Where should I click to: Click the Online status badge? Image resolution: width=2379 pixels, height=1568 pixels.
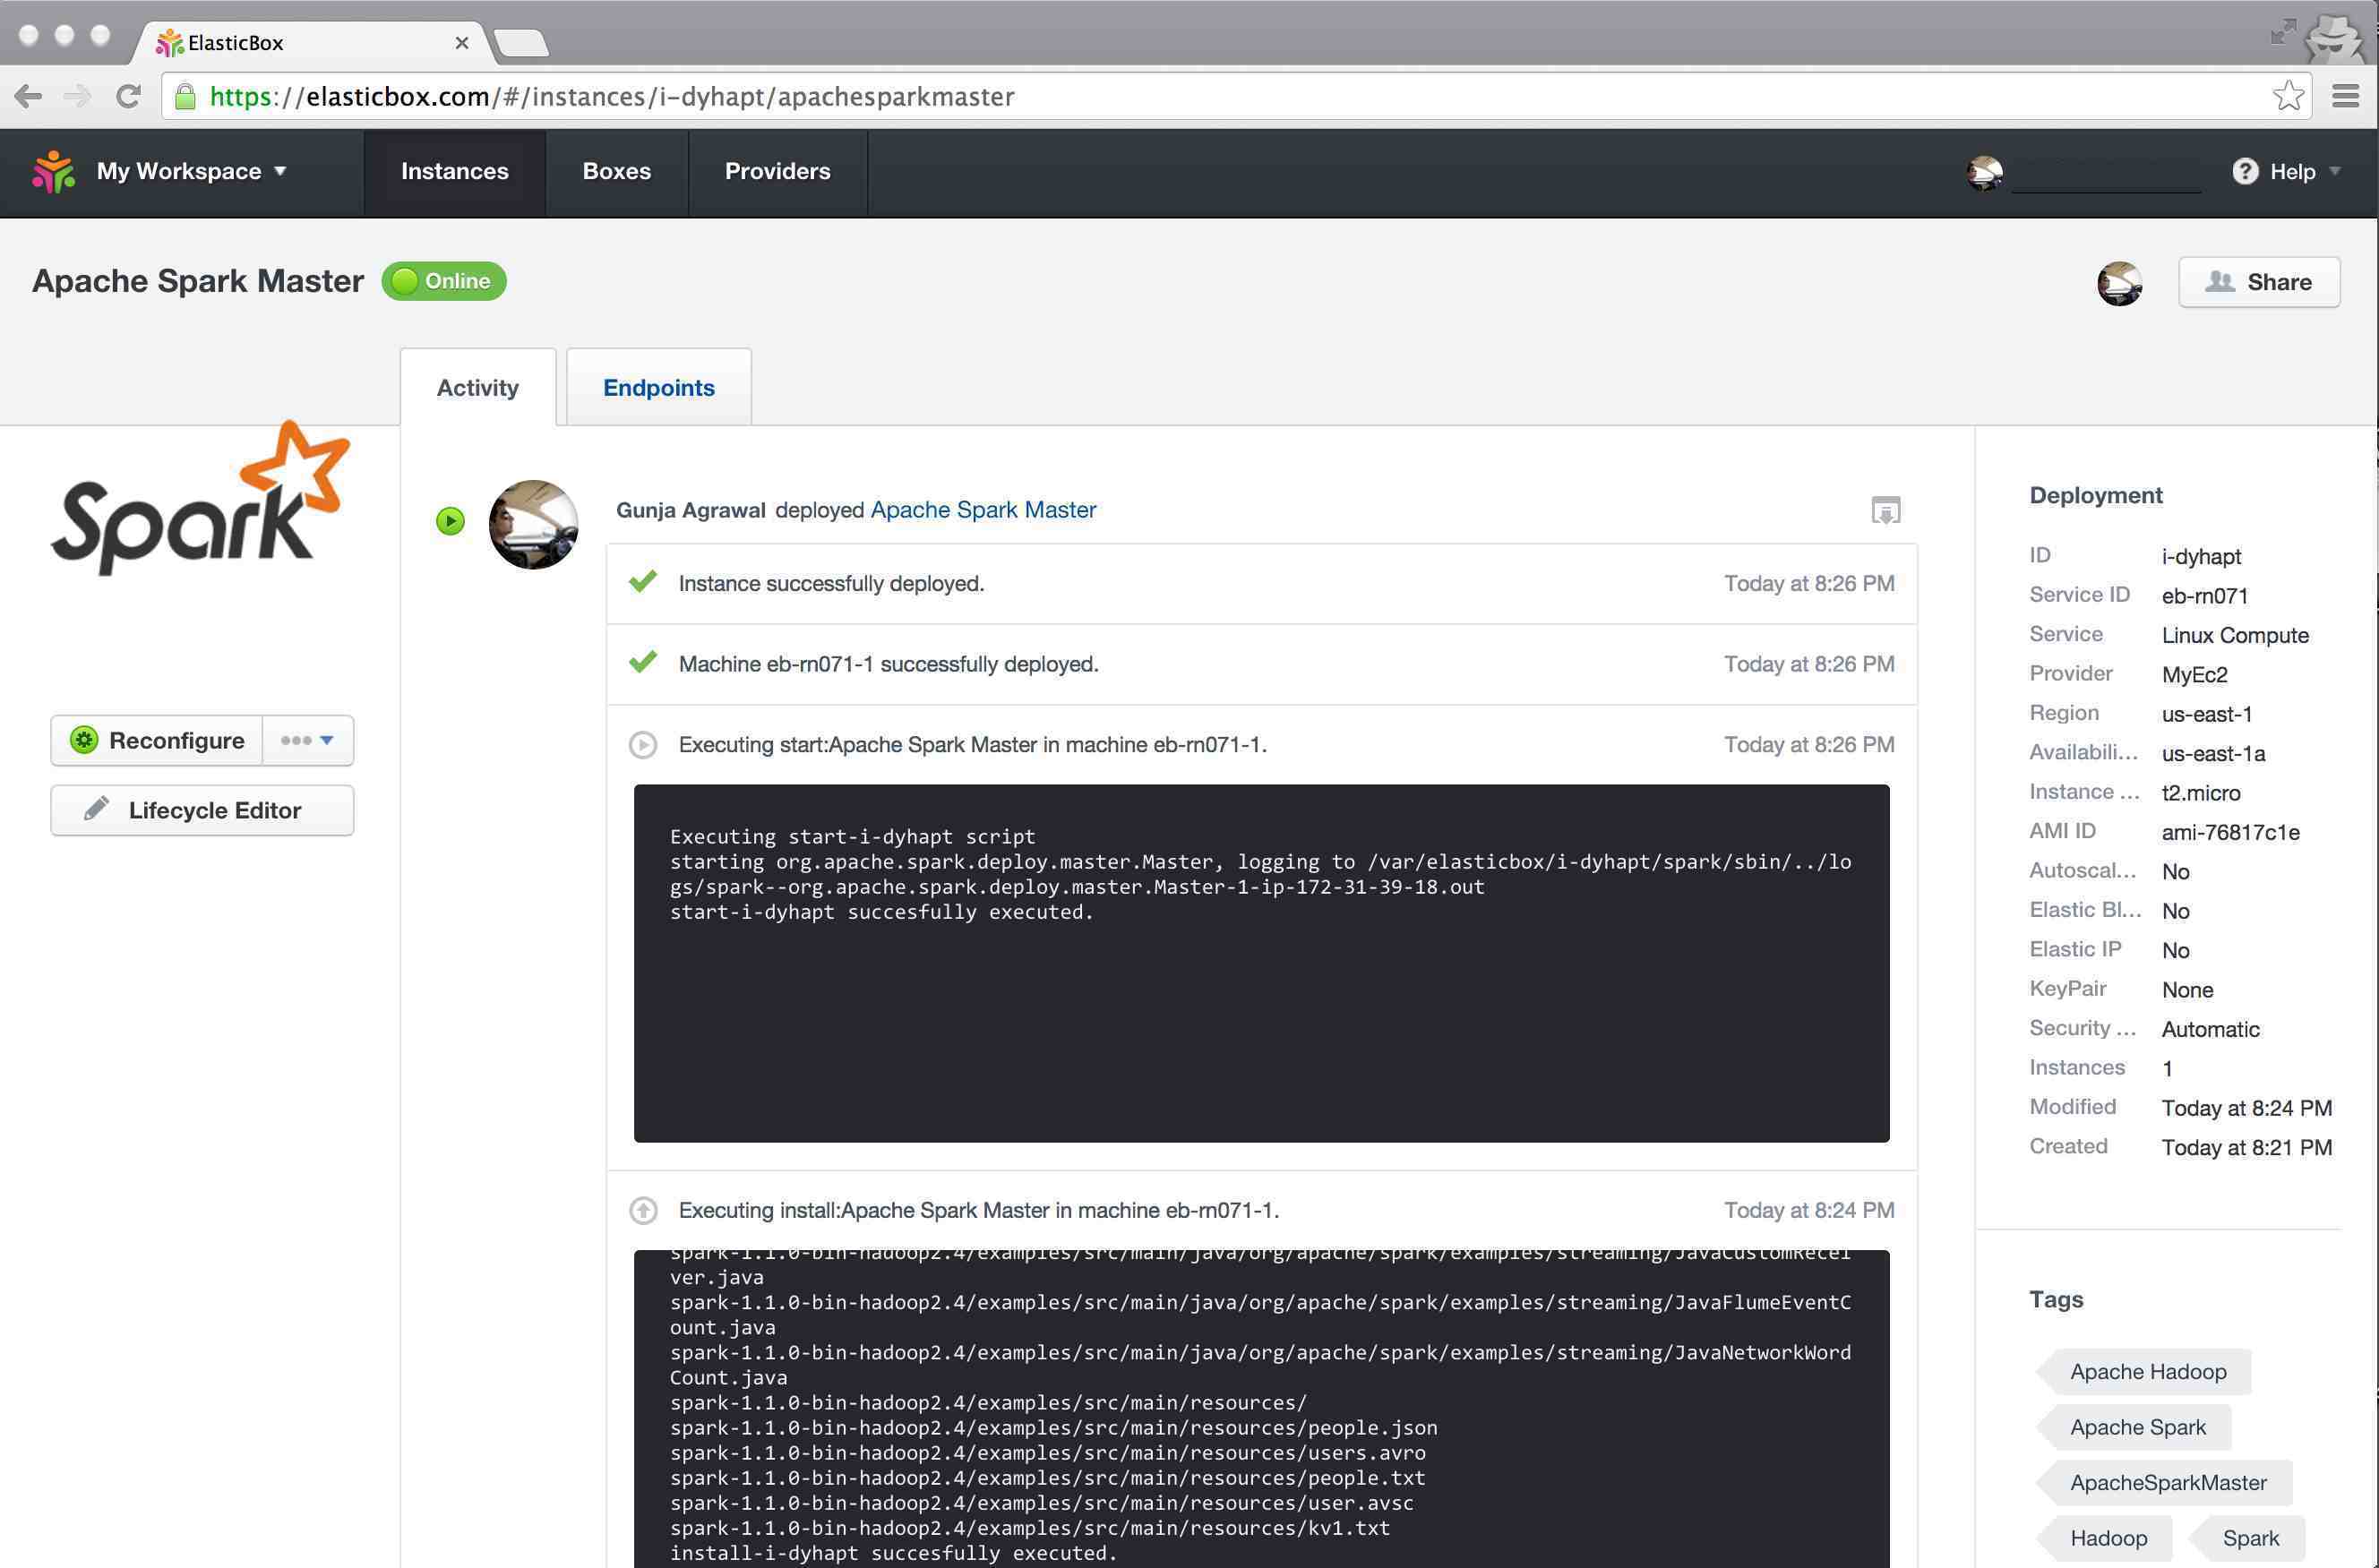[444, 281]
